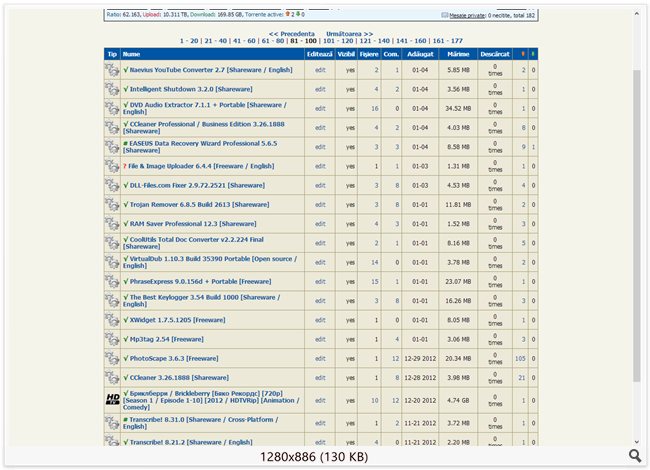Sort table by Nume column header
This screenshot has width=650, height=470.
point(131,54)
